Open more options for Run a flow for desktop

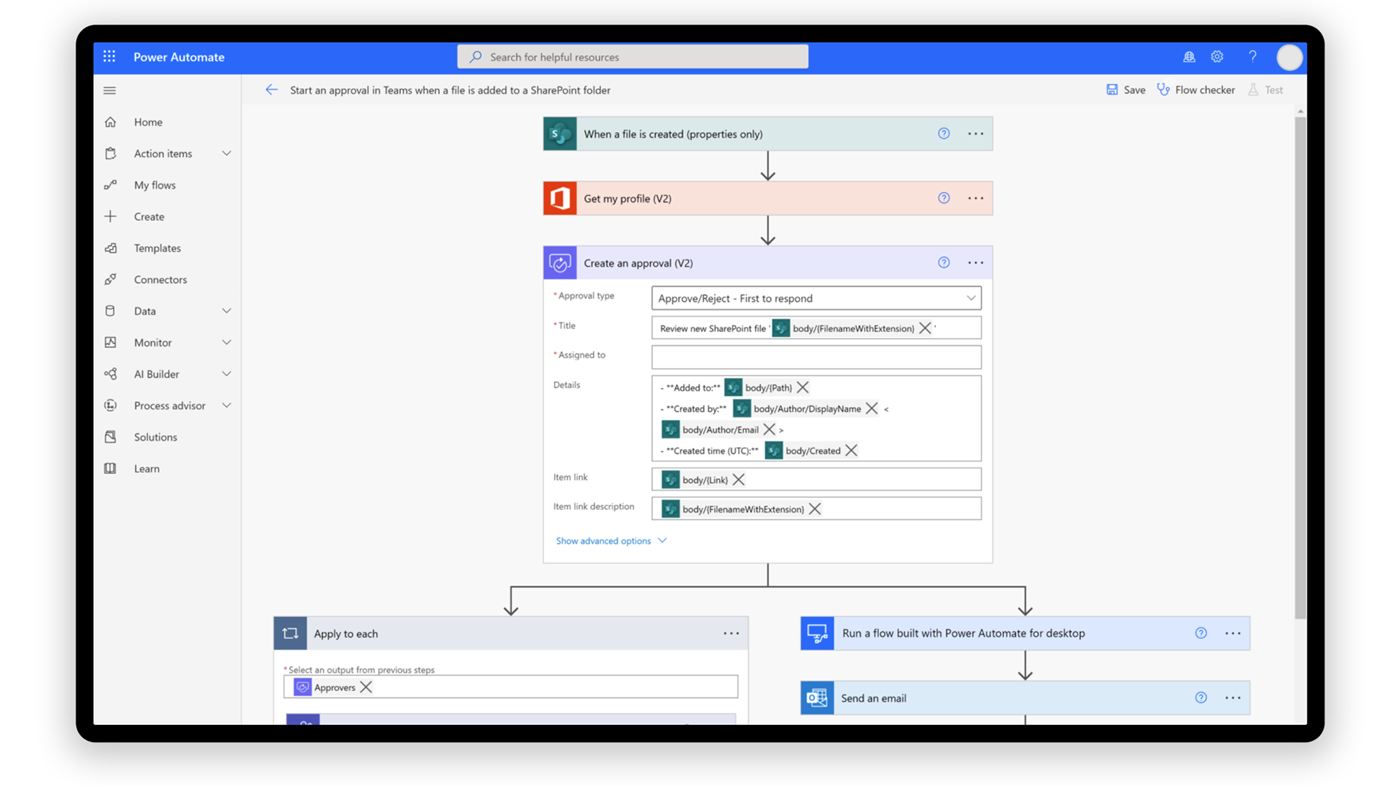[1233, 633]
